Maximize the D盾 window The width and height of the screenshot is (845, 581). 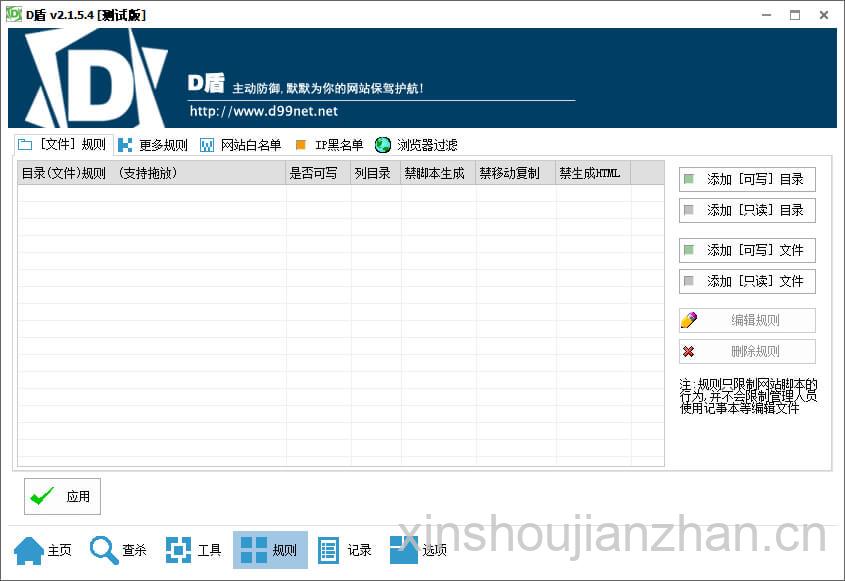point(795,15)
